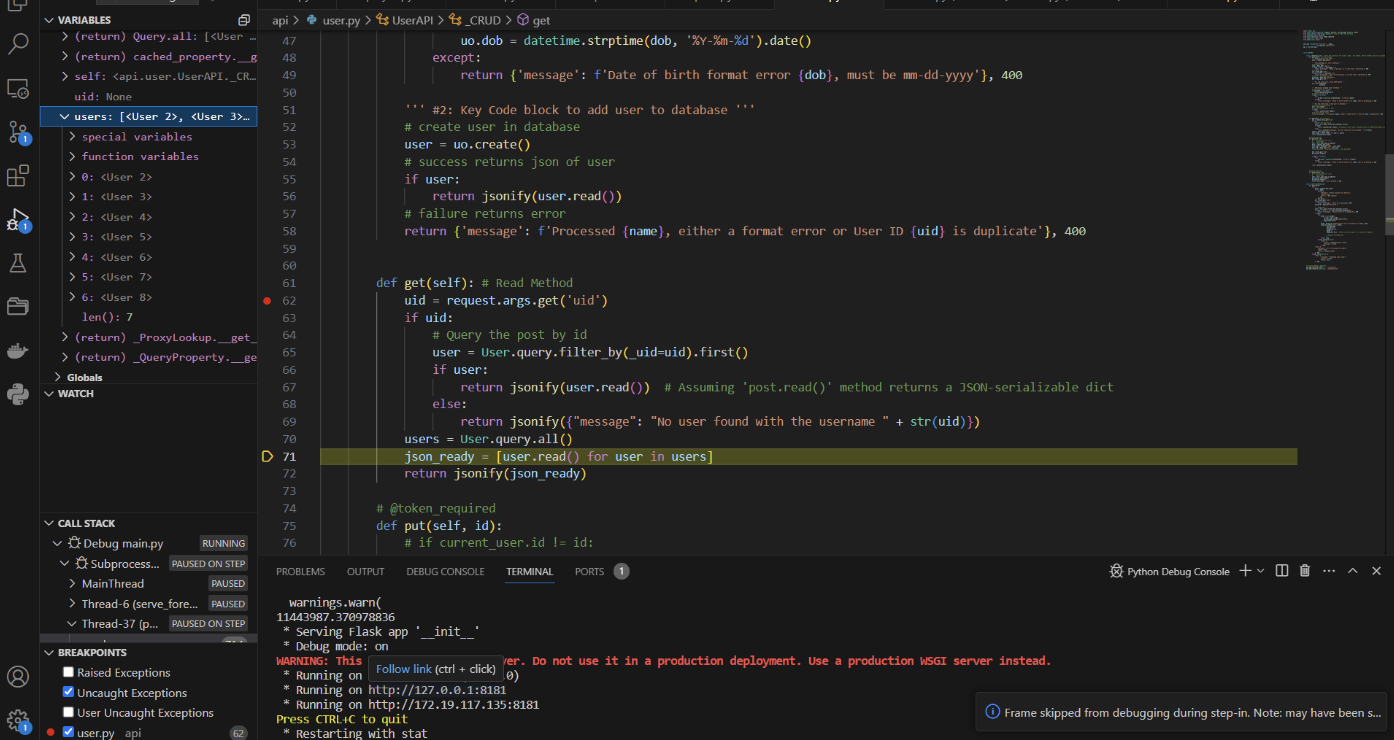Open the folders icon in activity bar
The image size is (1394, 740).
pyautogui.click(x=19, y=306)
